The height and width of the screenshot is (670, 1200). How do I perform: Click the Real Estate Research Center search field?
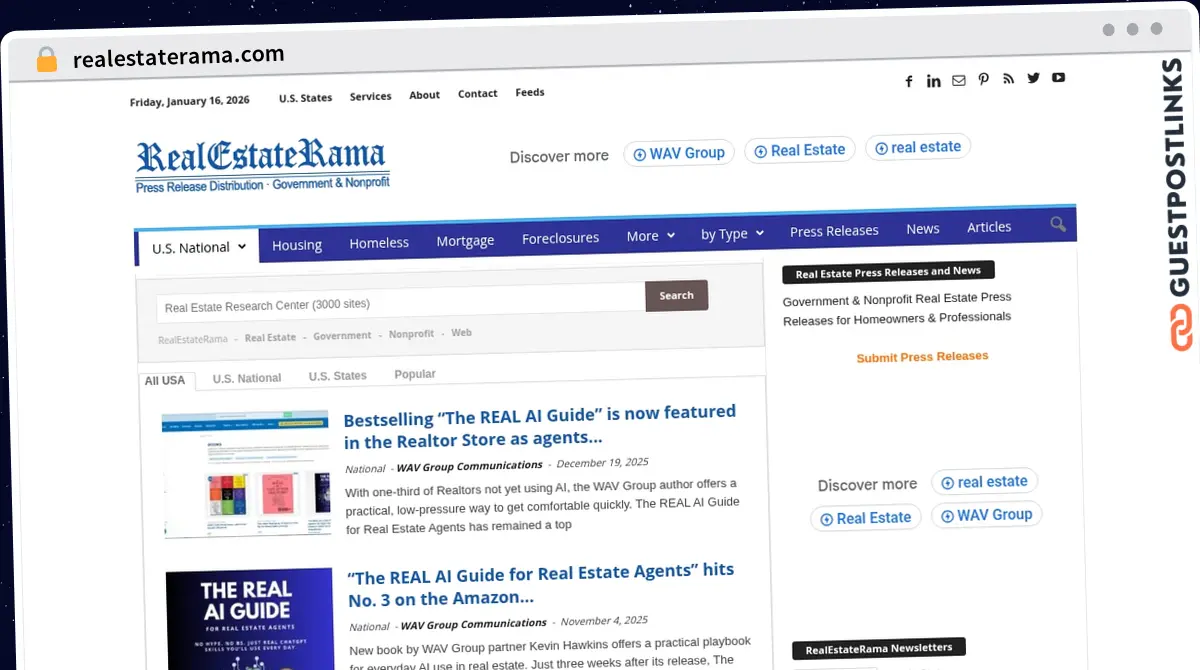point(400,303)
